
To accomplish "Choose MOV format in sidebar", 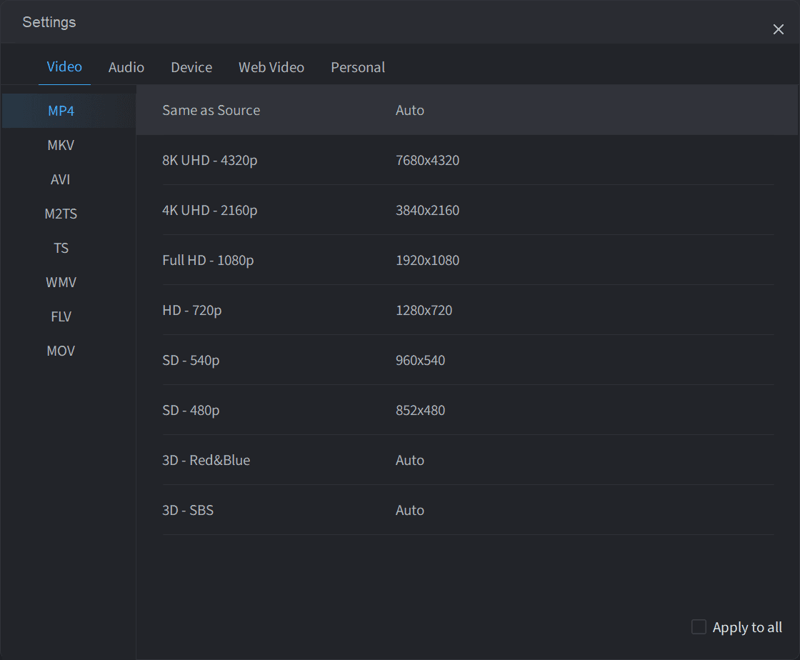I will (61, 351).
